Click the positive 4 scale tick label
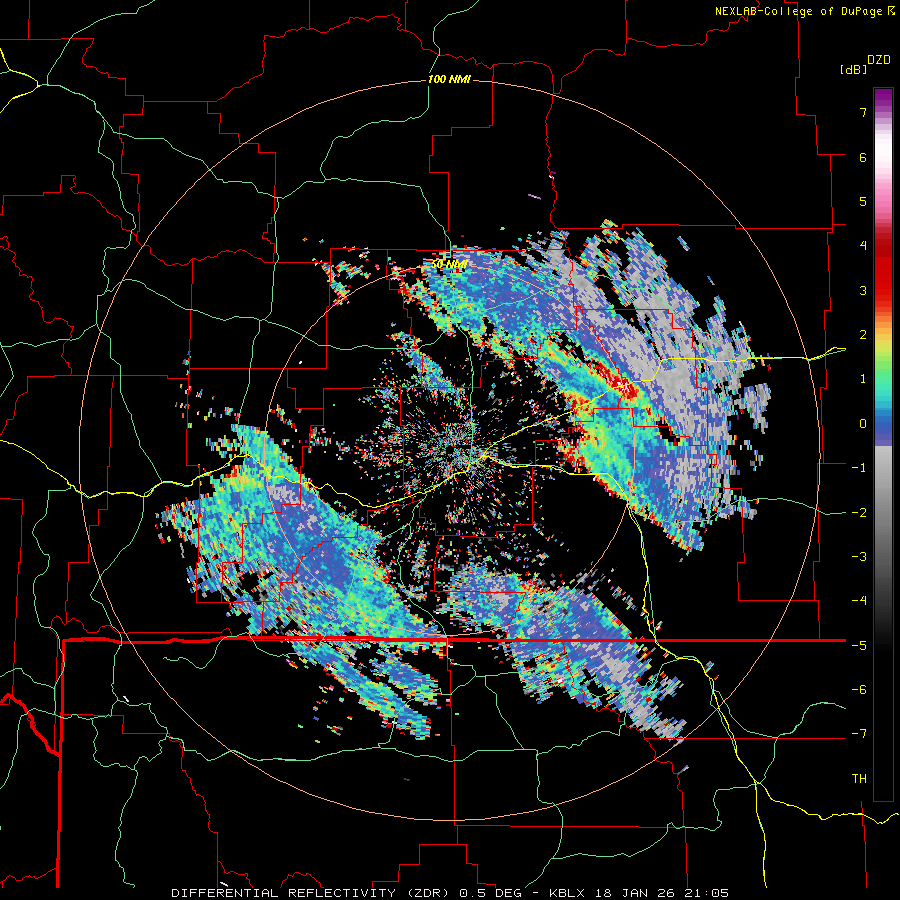 863,246
